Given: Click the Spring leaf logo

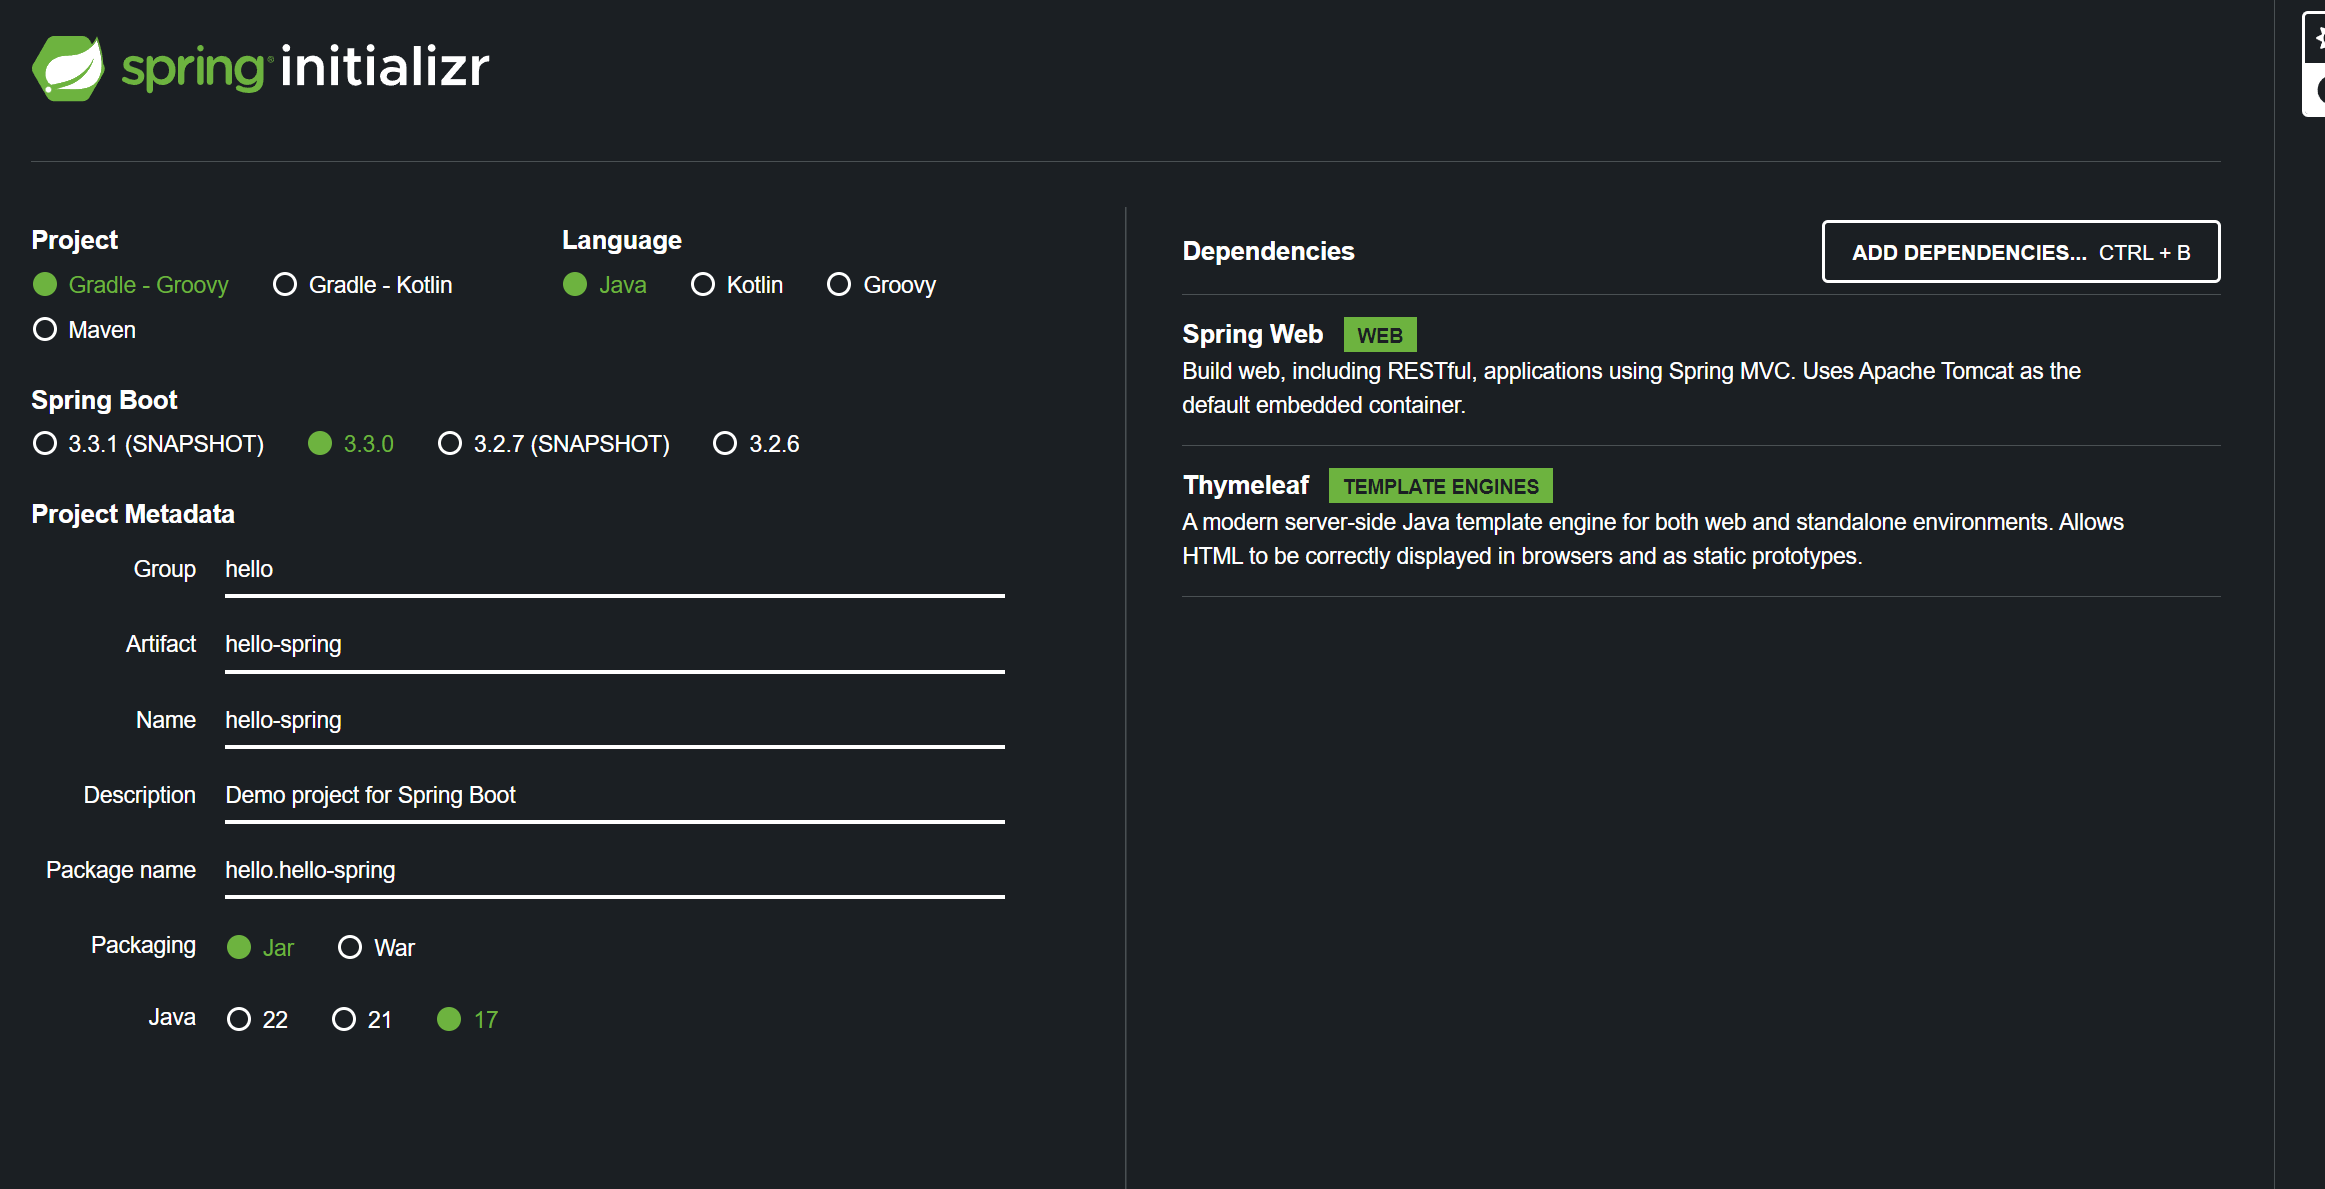Looking at the screenshot, I should (x=68, y=68).
